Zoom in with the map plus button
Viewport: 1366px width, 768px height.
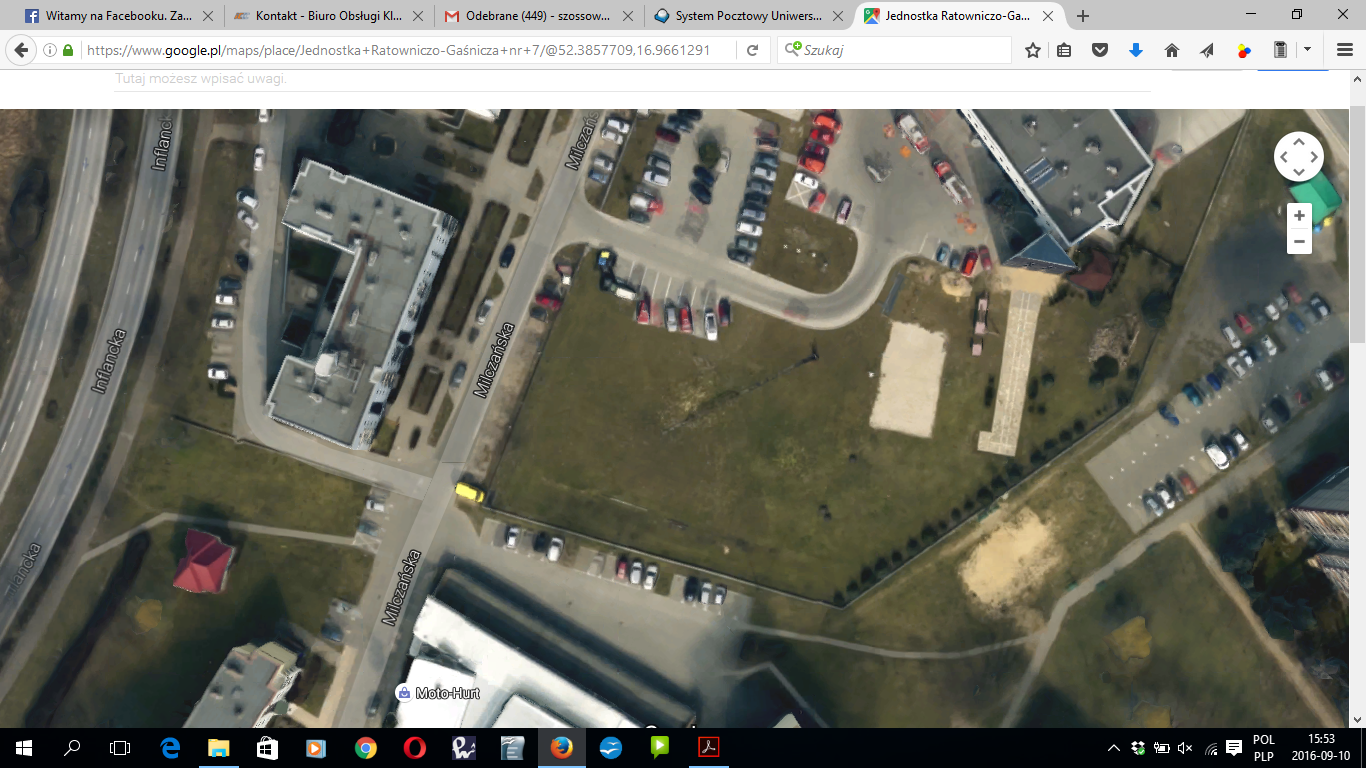pos(1299,216)
